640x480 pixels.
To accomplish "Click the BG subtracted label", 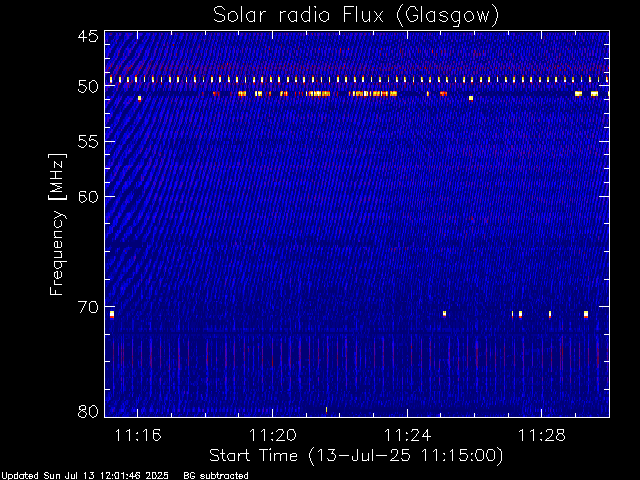I will click(x=216, y=476).
